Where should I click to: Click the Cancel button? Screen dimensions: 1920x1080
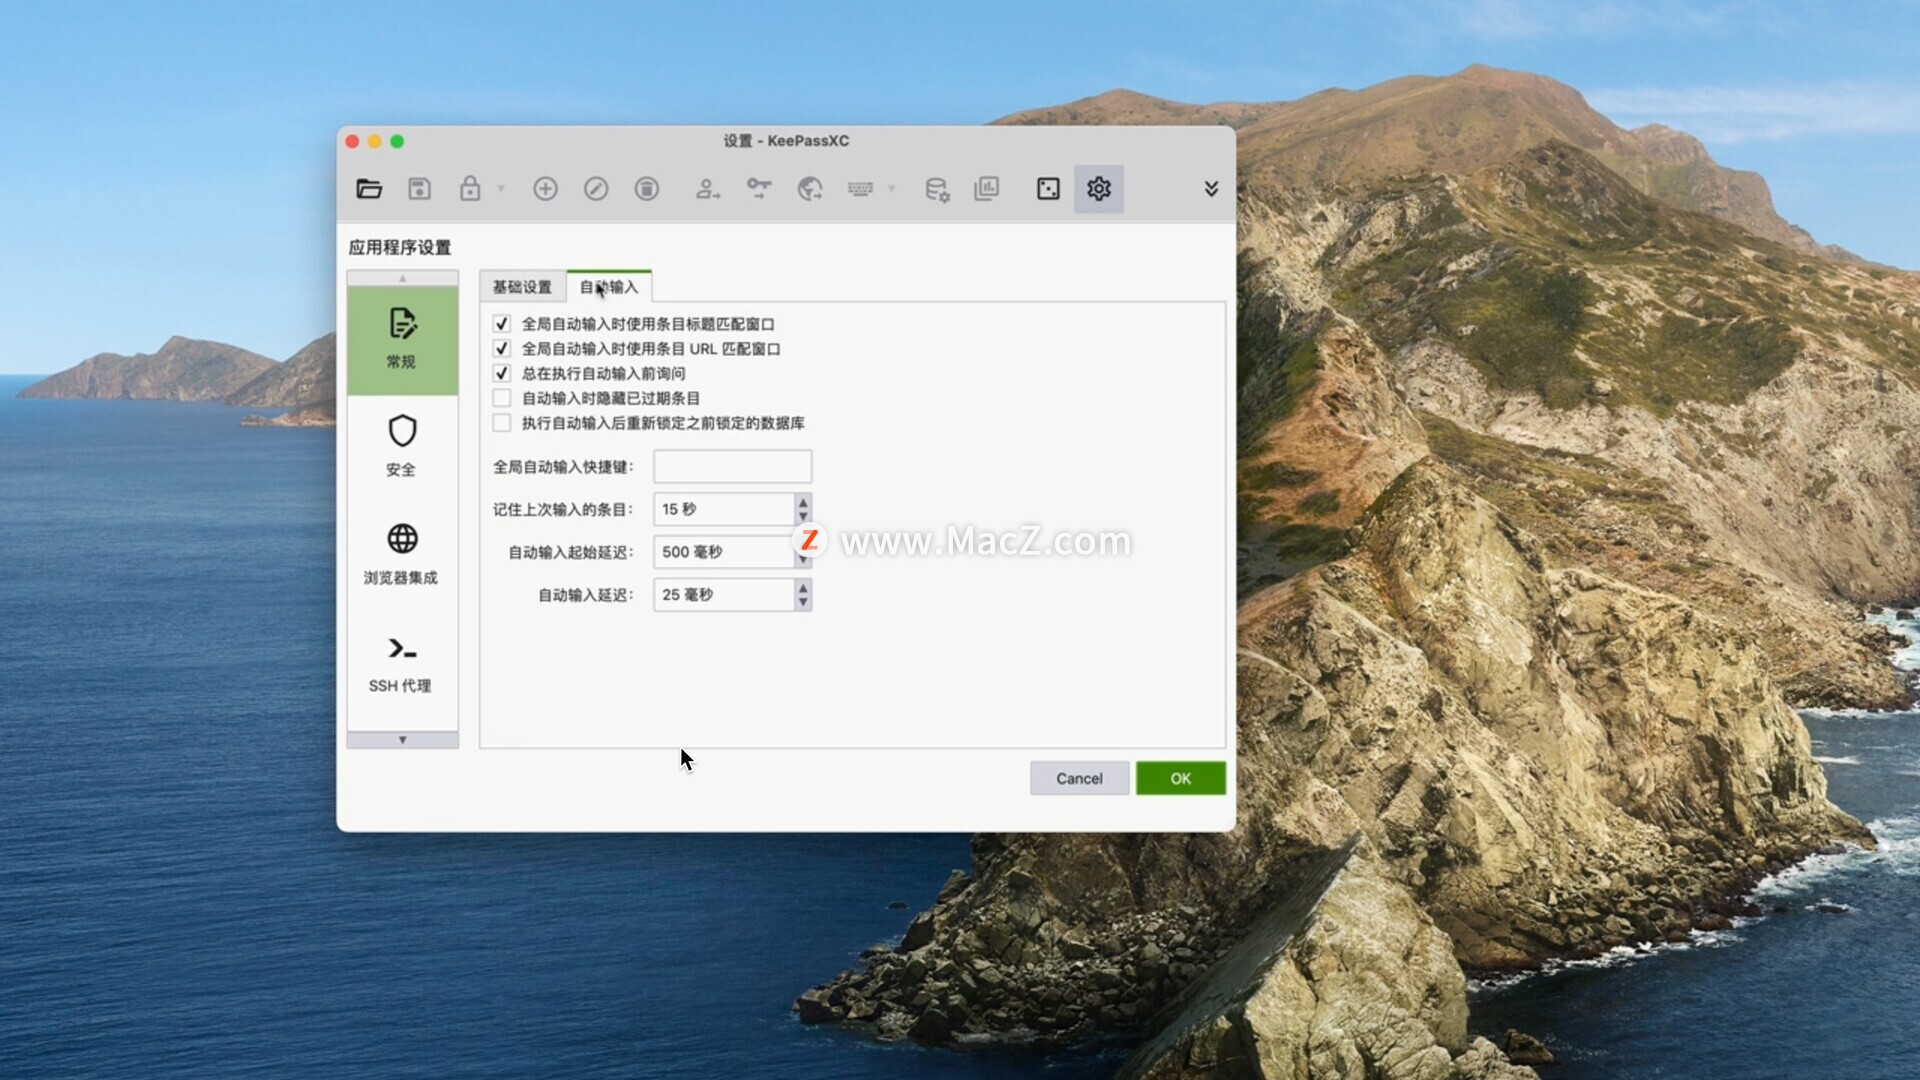tap(1079, 778)
